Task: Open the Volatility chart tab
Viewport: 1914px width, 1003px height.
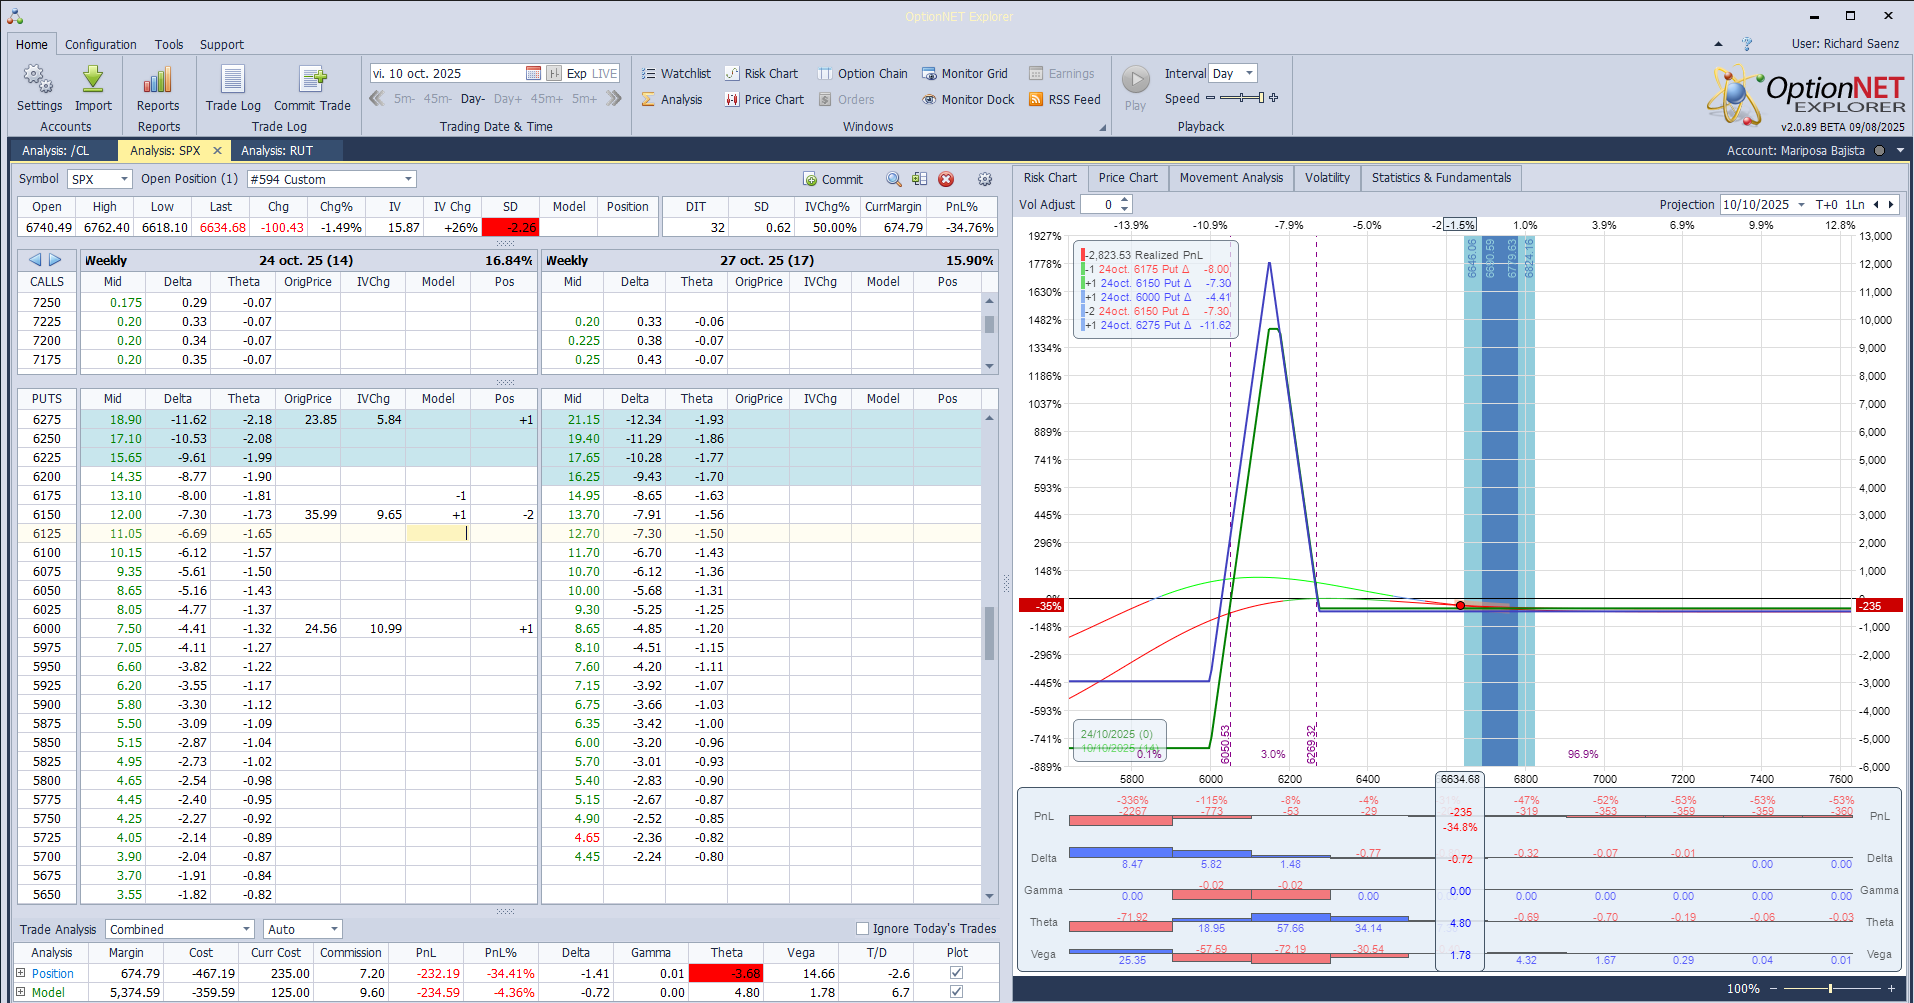Action: 1326,178
